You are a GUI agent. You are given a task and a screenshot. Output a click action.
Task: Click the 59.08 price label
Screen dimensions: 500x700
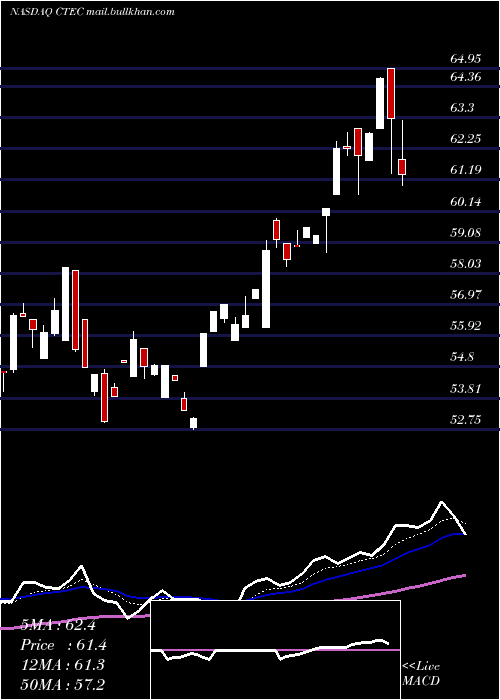point(465,233)
